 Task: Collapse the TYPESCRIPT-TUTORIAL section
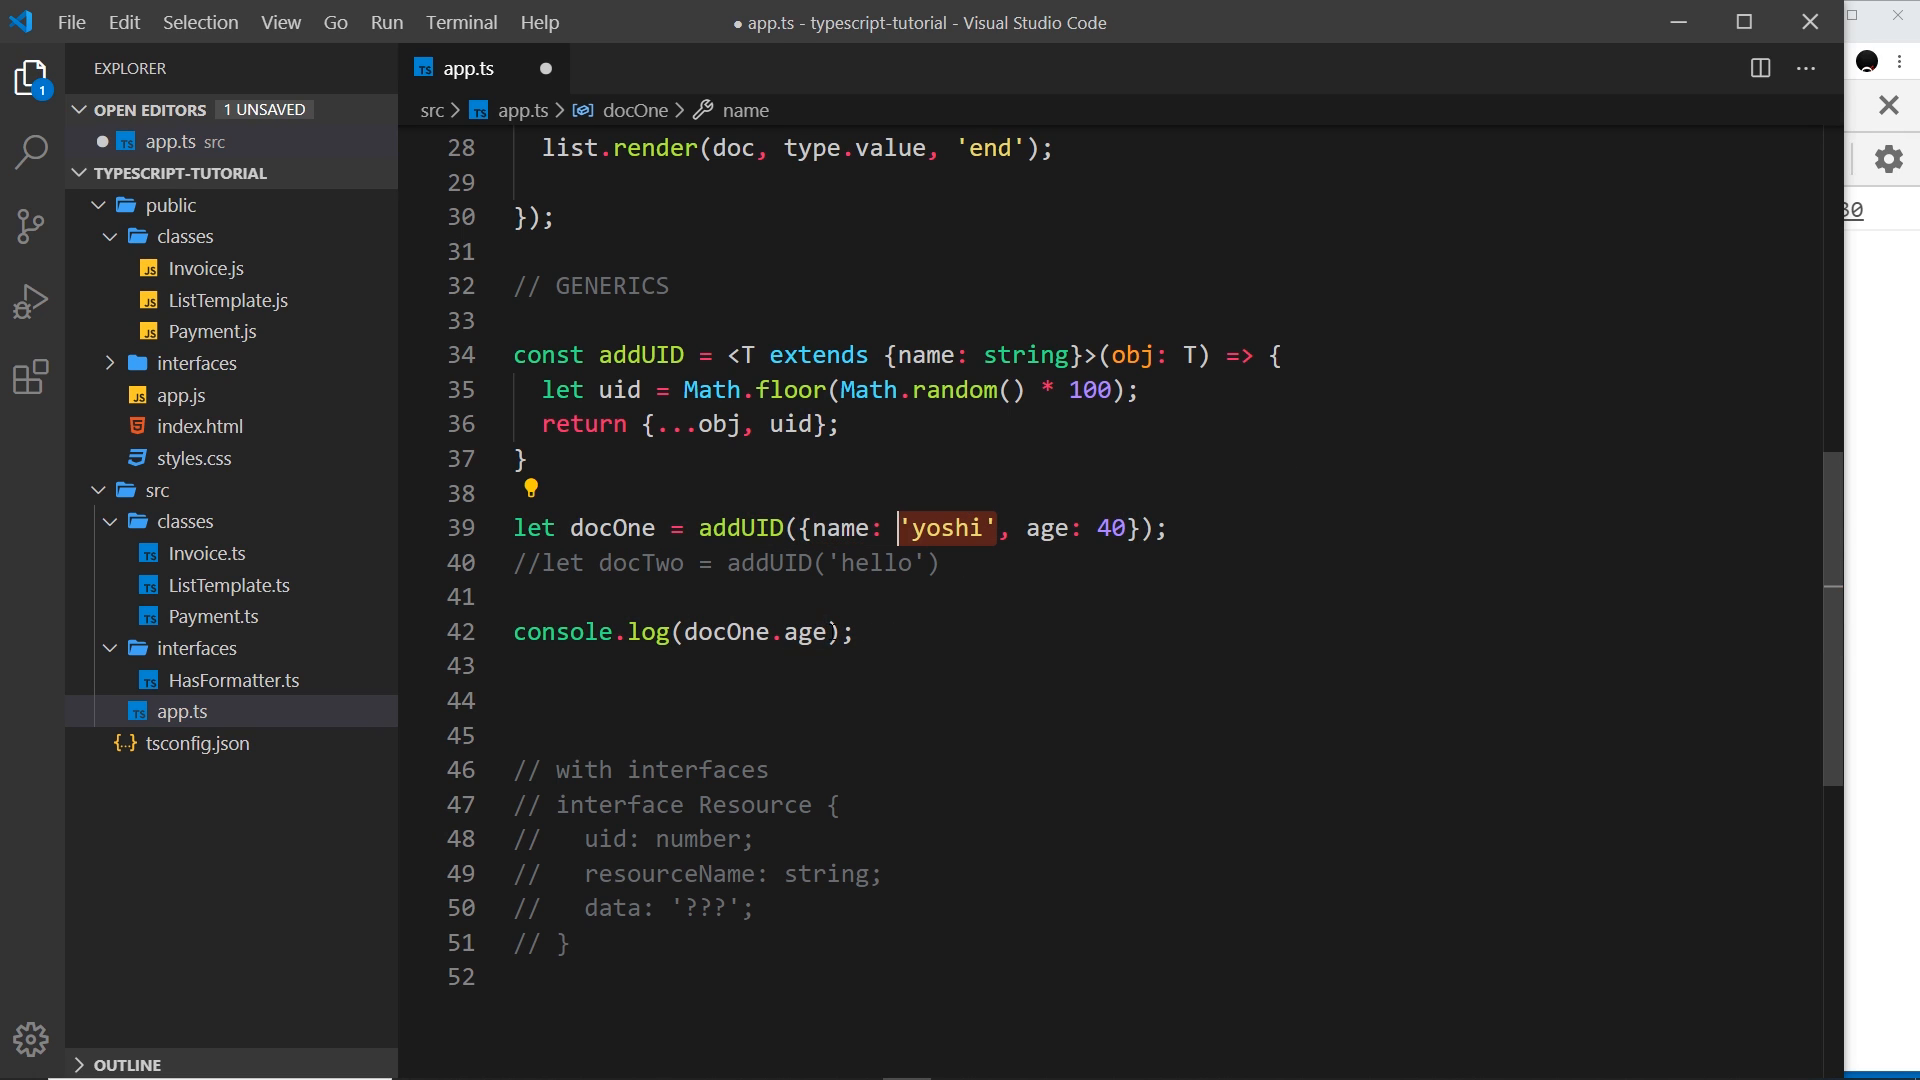point(80,173)
